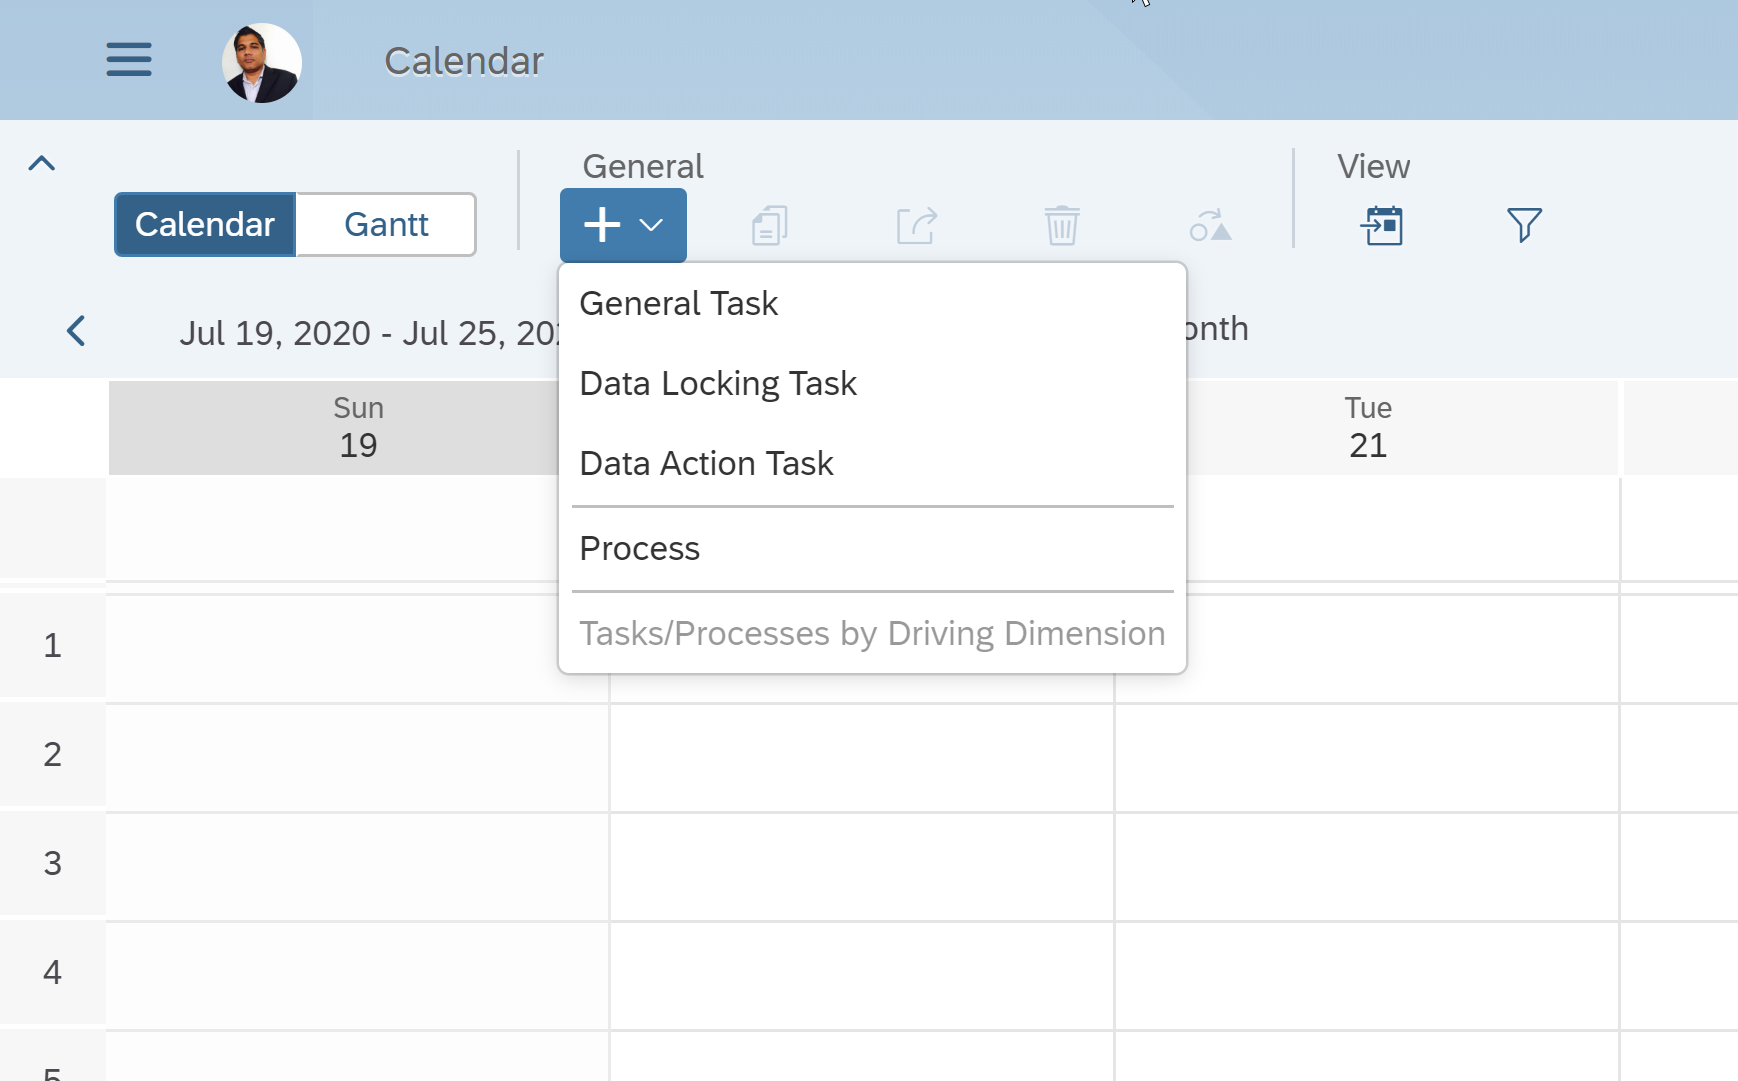Choose Data Locking Task in the menu
The height and width of the screenshot is (1081, 1738).
[x=718, y=383]
